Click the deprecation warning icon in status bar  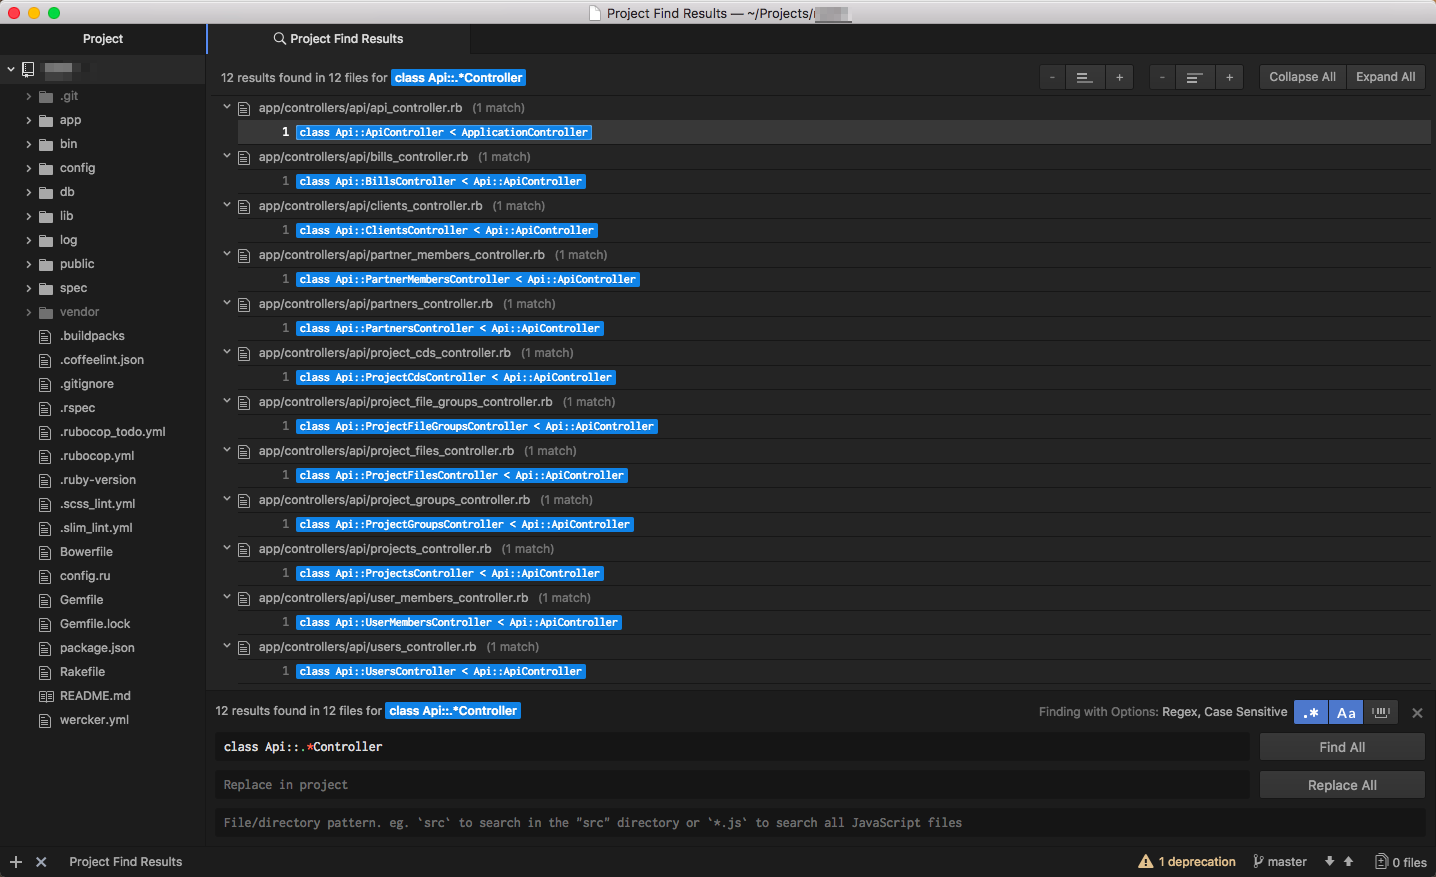(1145, 861)
